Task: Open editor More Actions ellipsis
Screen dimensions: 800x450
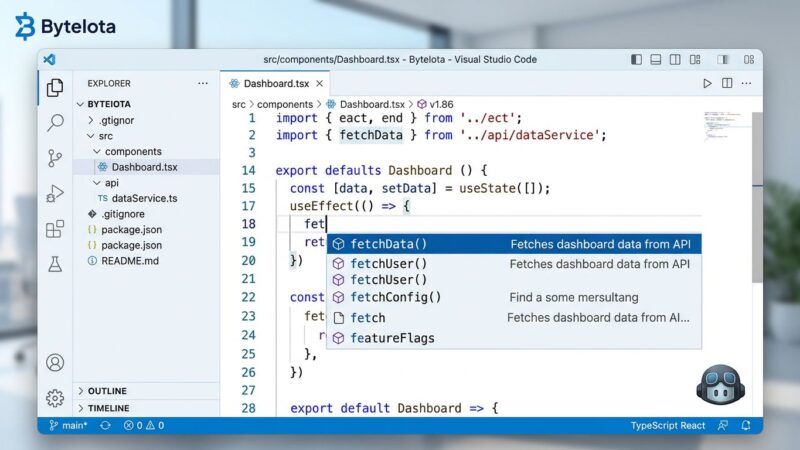Action: (x=746, y=83)
